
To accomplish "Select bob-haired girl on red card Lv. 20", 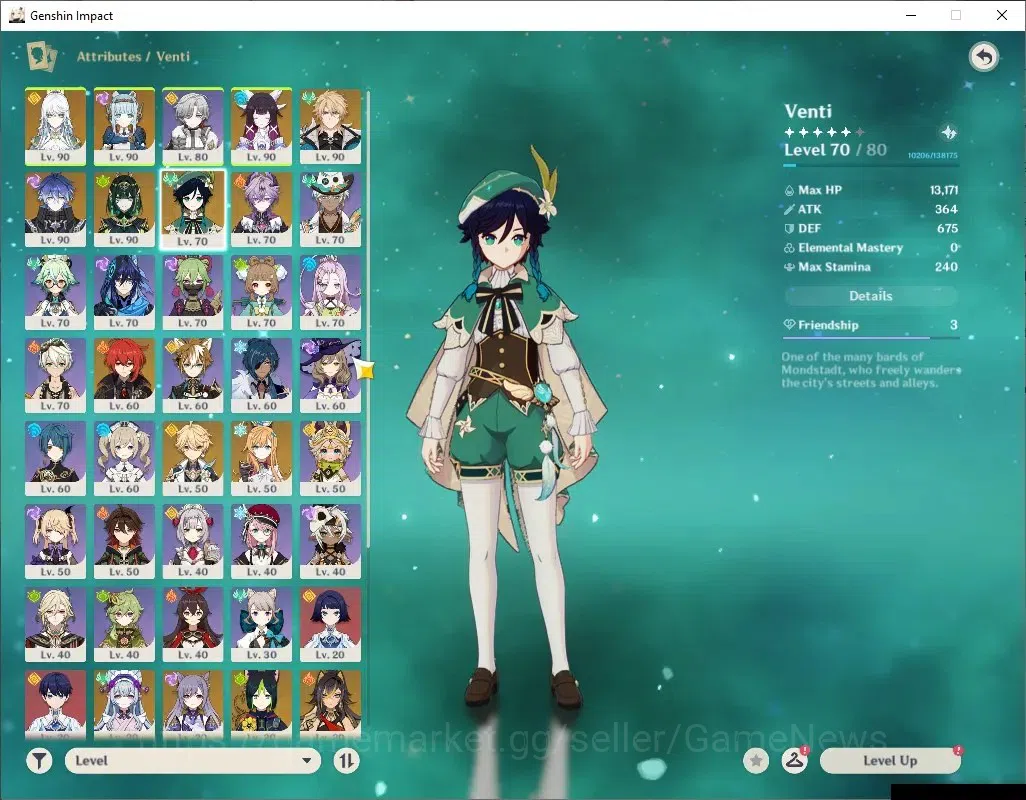I will click(x=330, y=625).
